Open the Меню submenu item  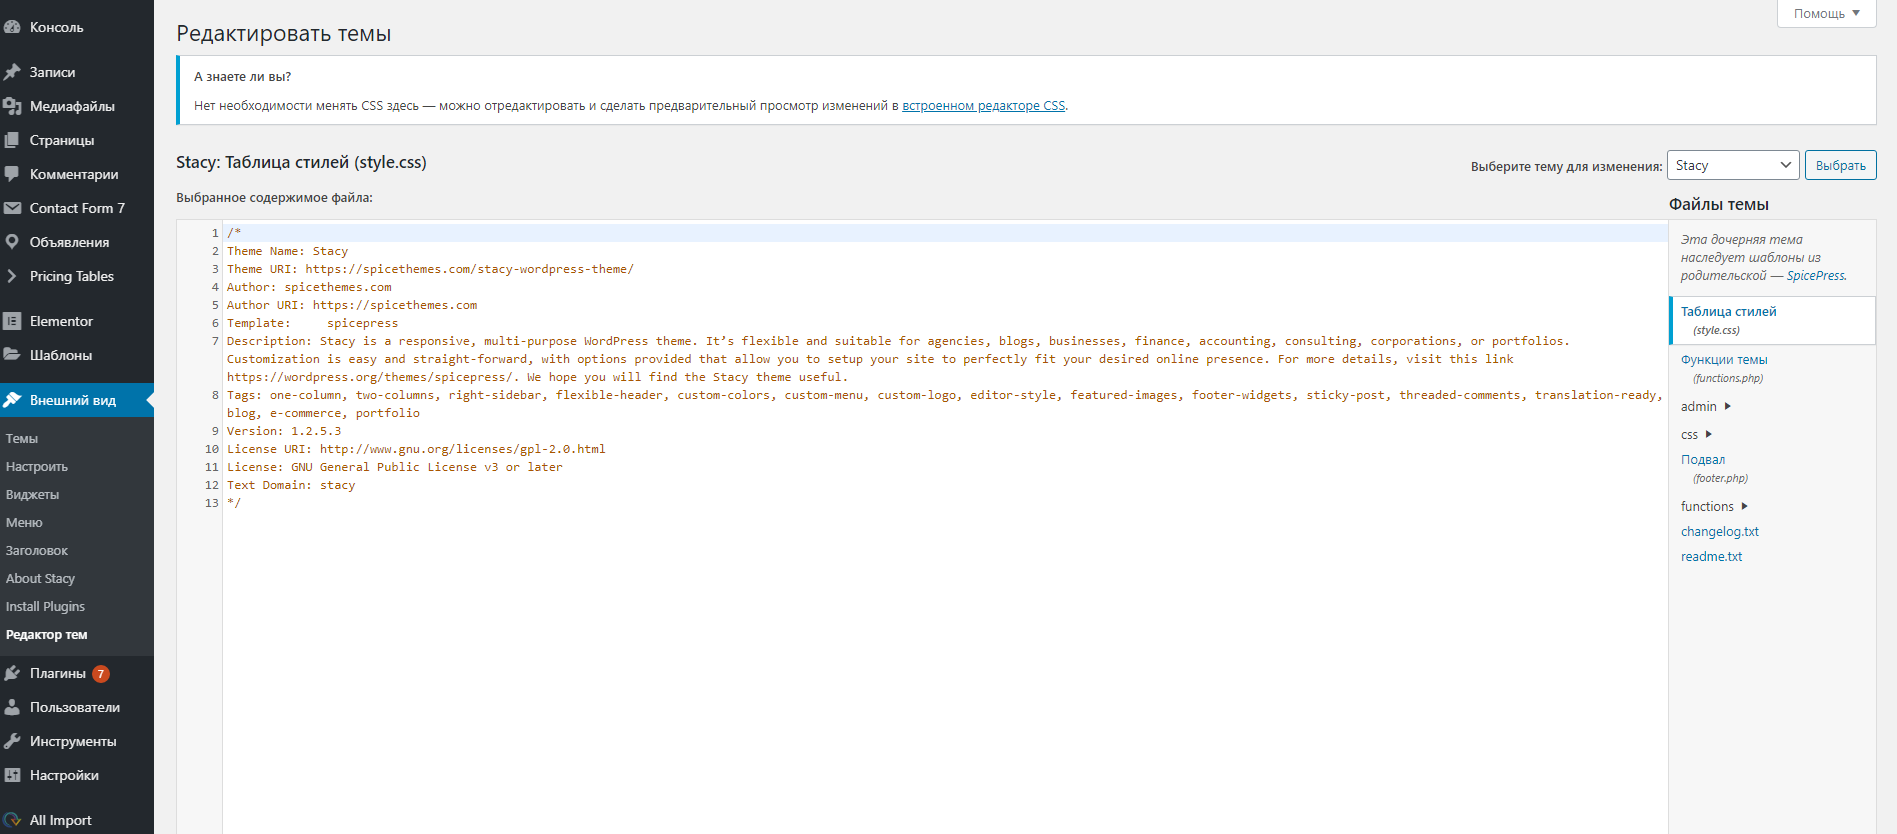click(24, 522)
